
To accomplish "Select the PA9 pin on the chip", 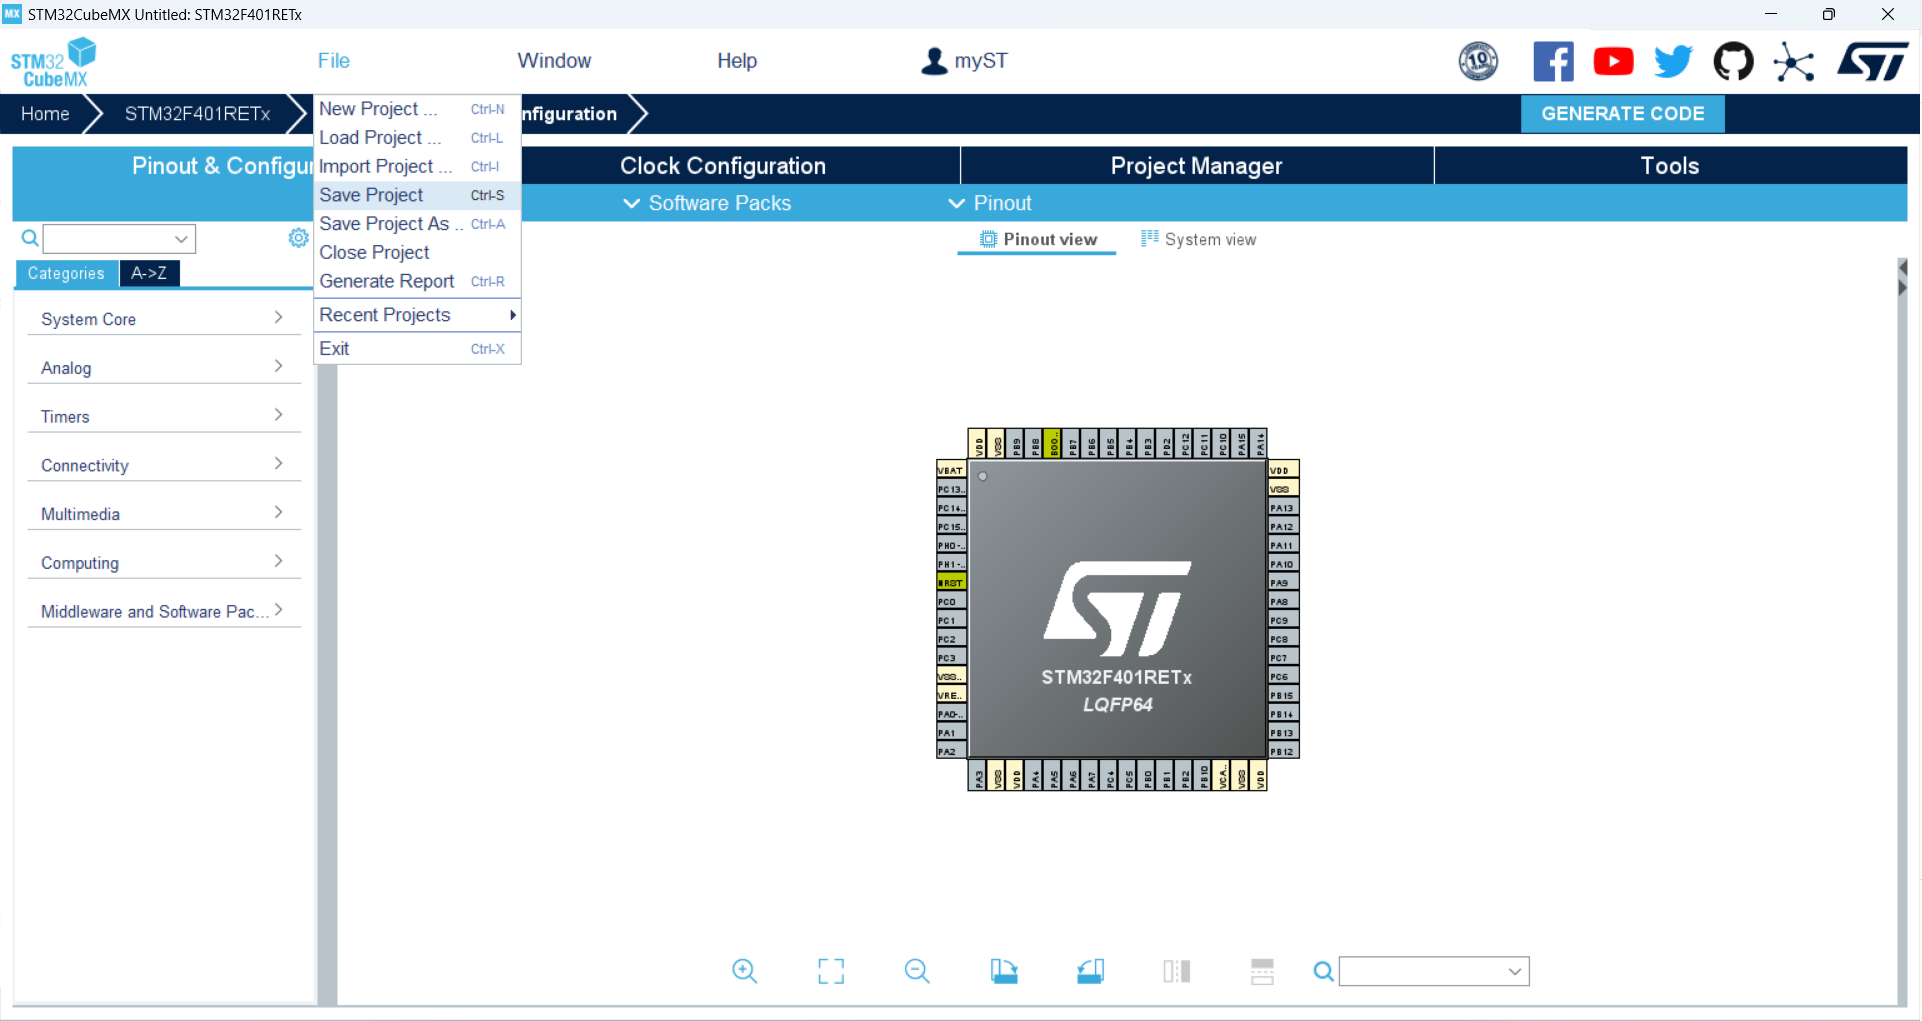I will [1283, 582].
